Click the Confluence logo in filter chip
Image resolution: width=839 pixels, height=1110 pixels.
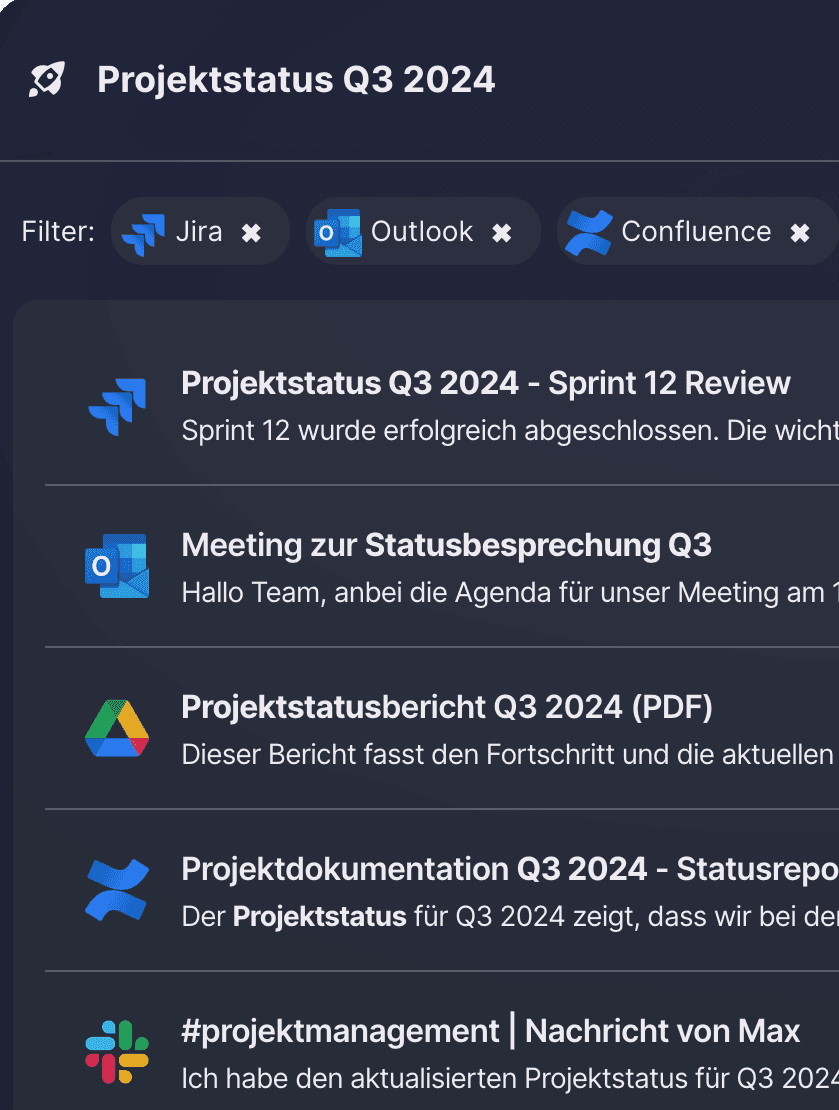click(x=588, y=232)
